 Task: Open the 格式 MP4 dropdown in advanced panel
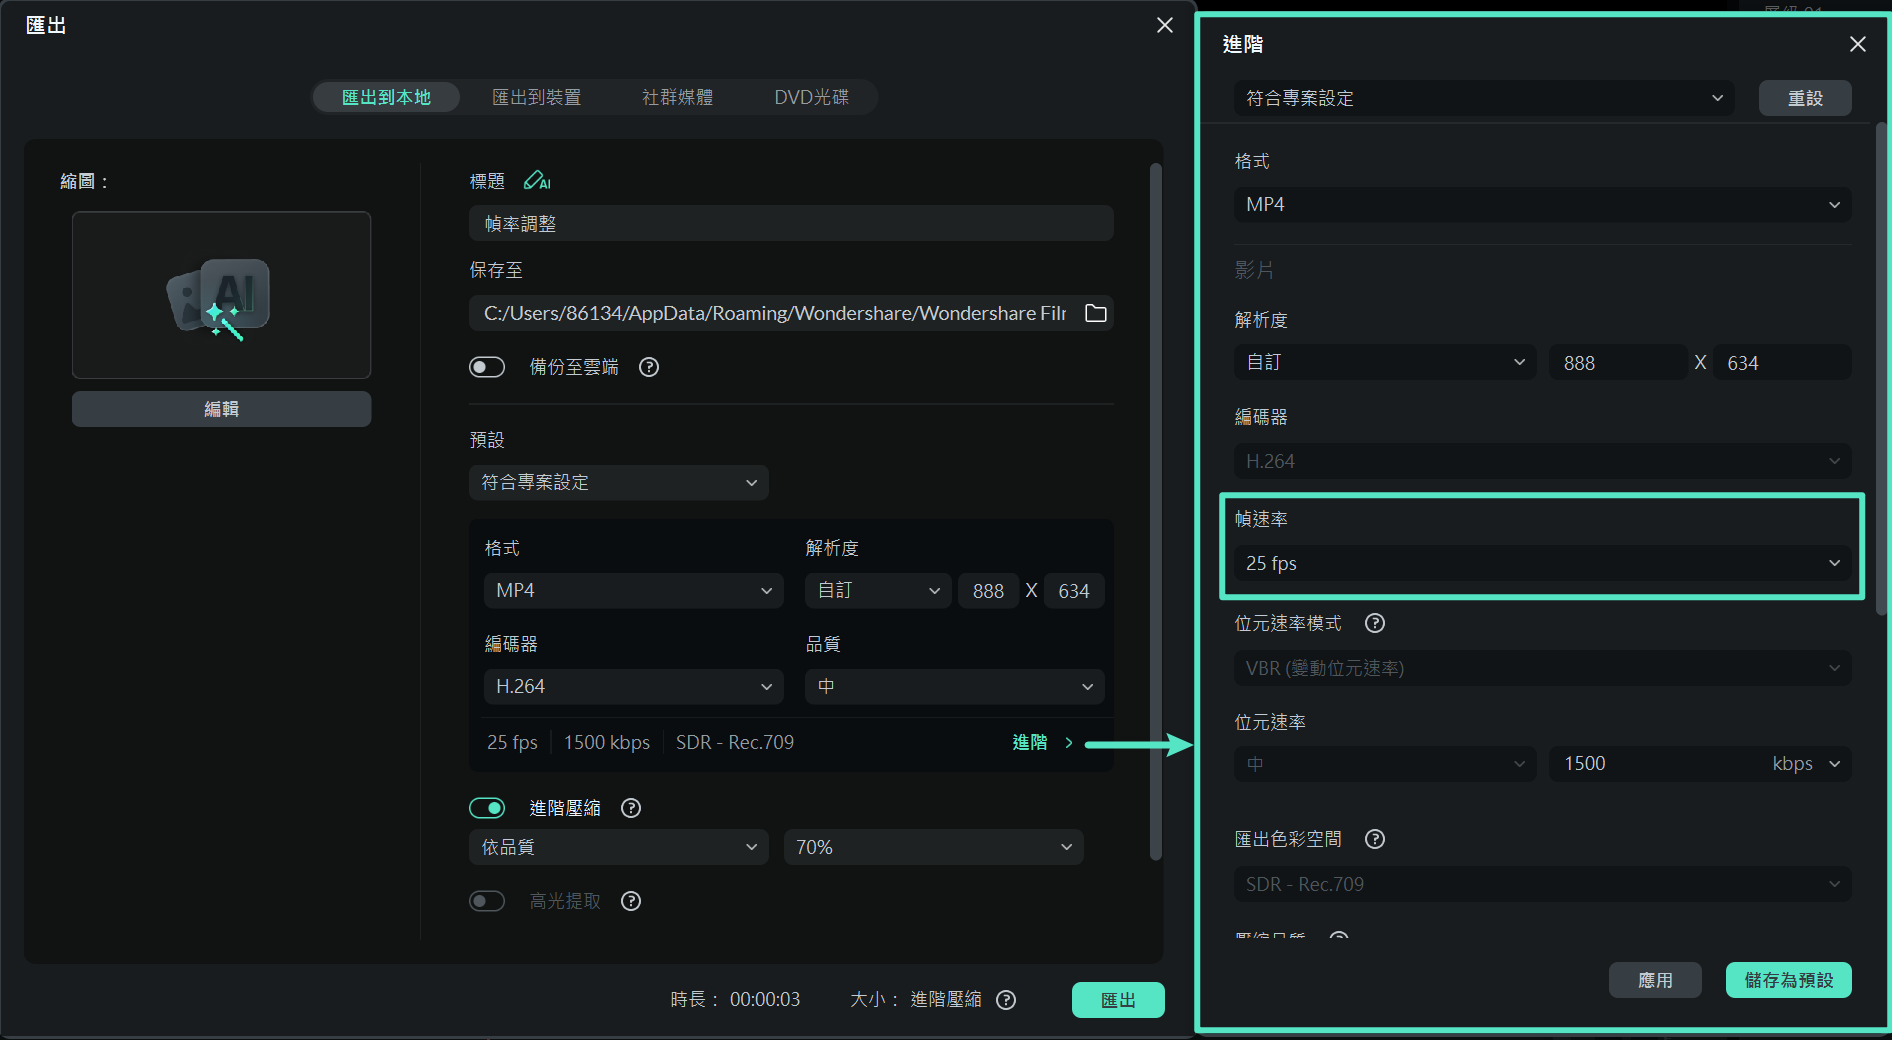(1542, 205)
